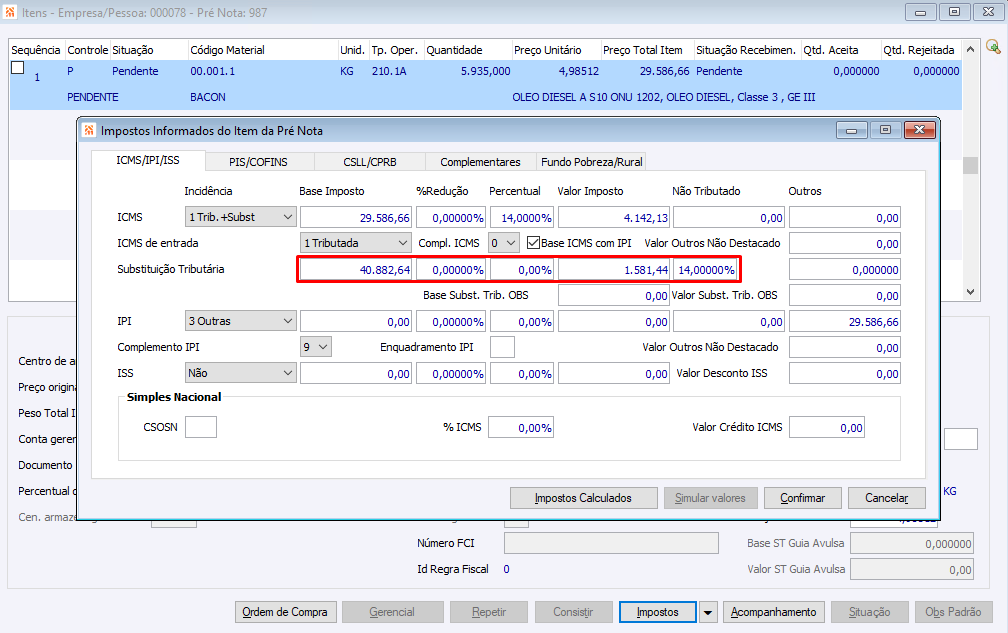The width and height of the screenshot is (1008, 633).
Task: Click the Substituição Tributária base value field
Action: tap(355, 270)
